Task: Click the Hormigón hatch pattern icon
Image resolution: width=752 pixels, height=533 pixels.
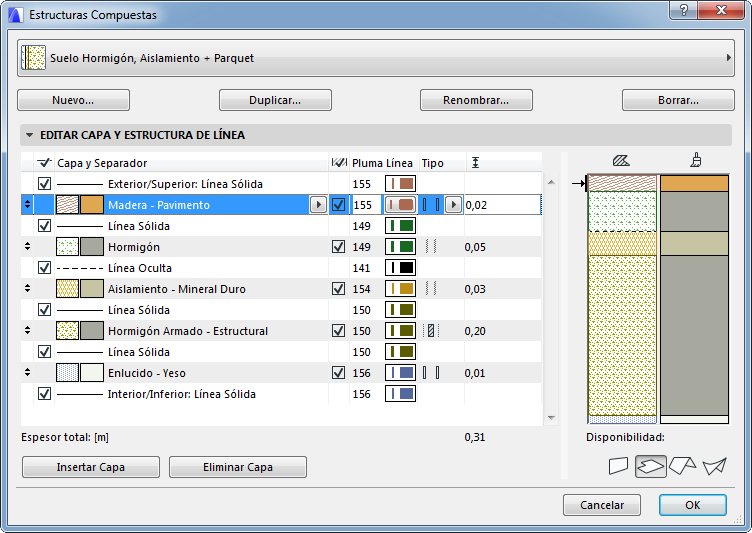Action: 67,247
